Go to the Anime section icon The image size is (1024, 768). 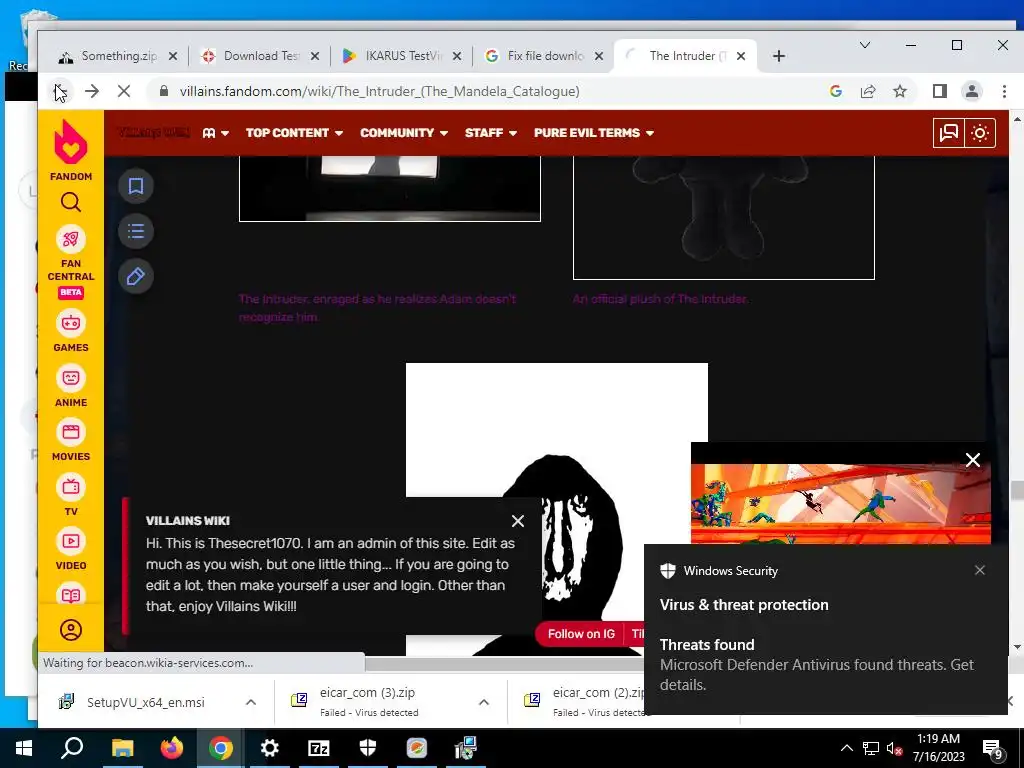(71, 377)
